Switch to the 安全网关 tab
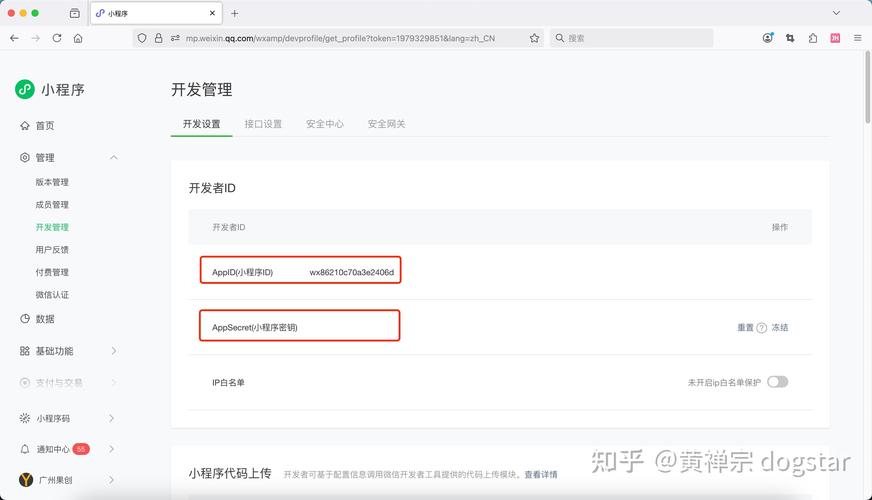This screenshot has height=500, width=872. 387,124
